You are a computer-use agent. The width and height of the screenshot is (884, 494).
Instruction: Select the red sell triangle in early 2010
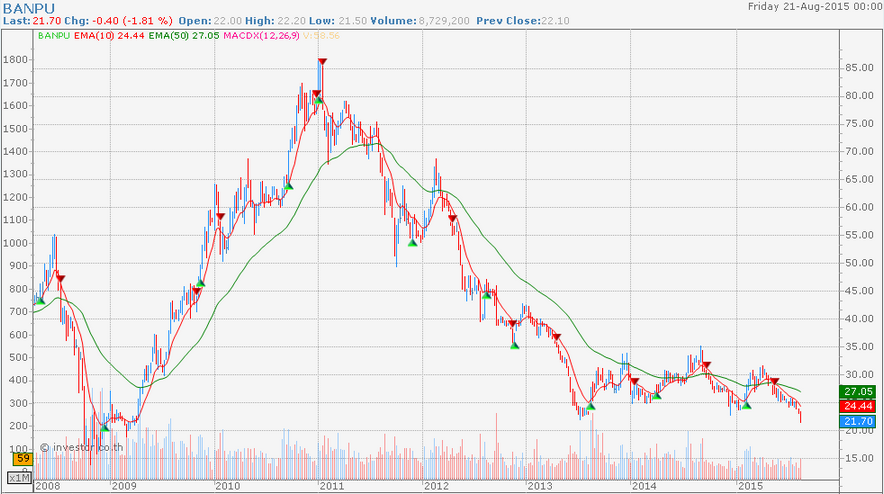click(220, 217)
